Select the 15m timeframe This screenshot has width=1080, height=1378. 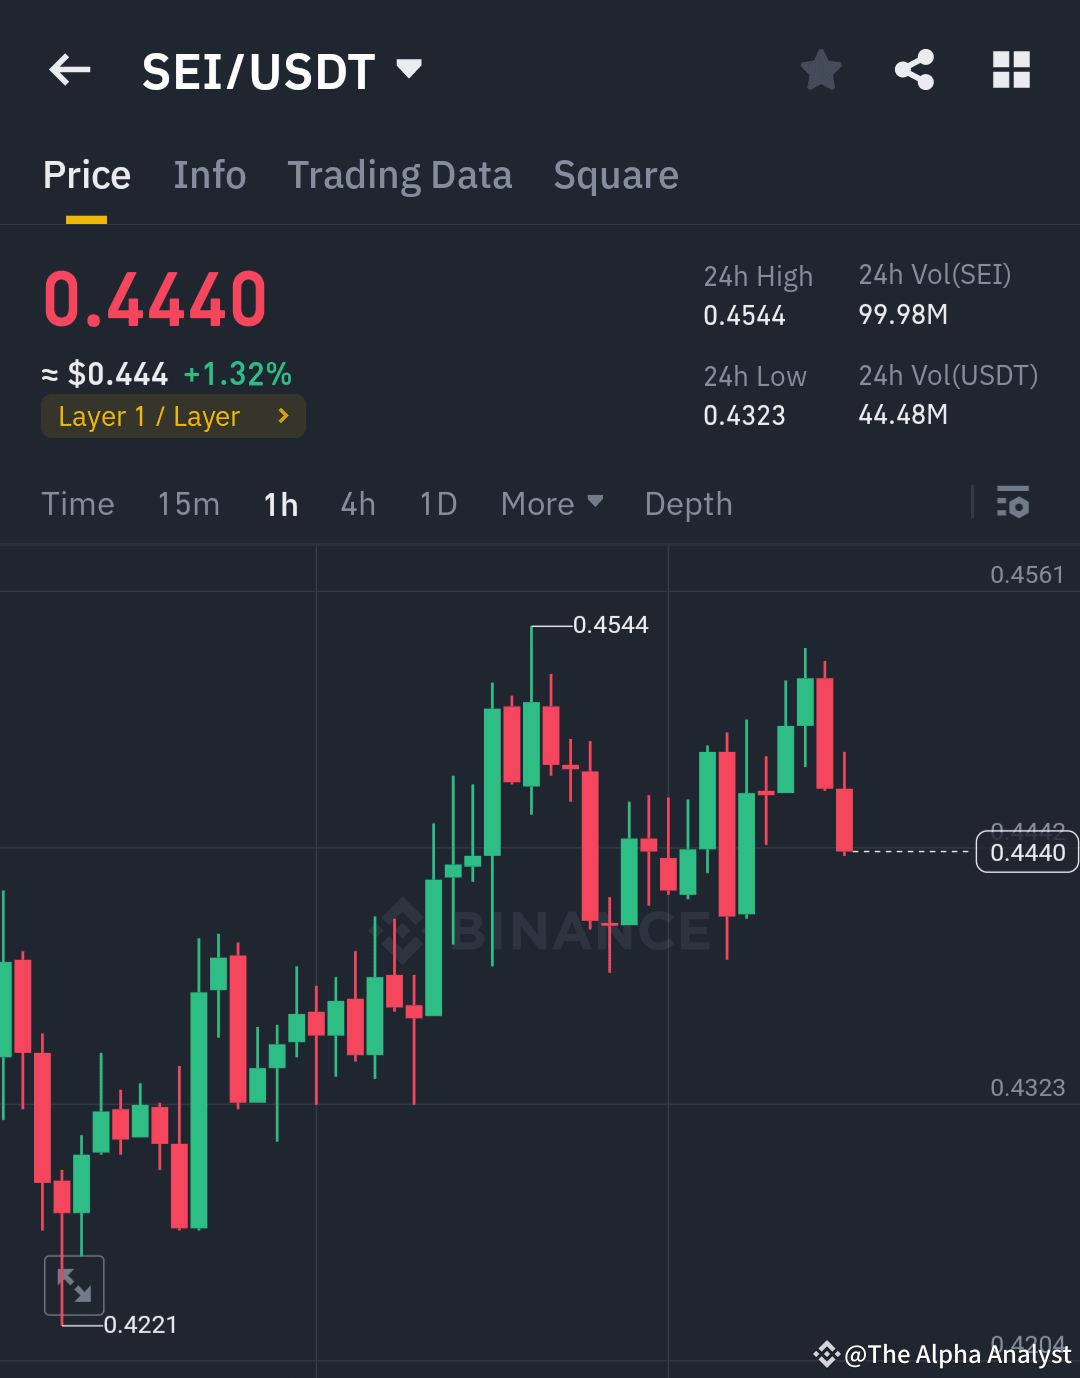tap(188, 503)
